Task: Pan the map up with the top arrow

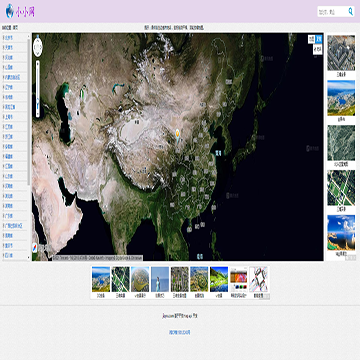Action: (x=38, y=42)
